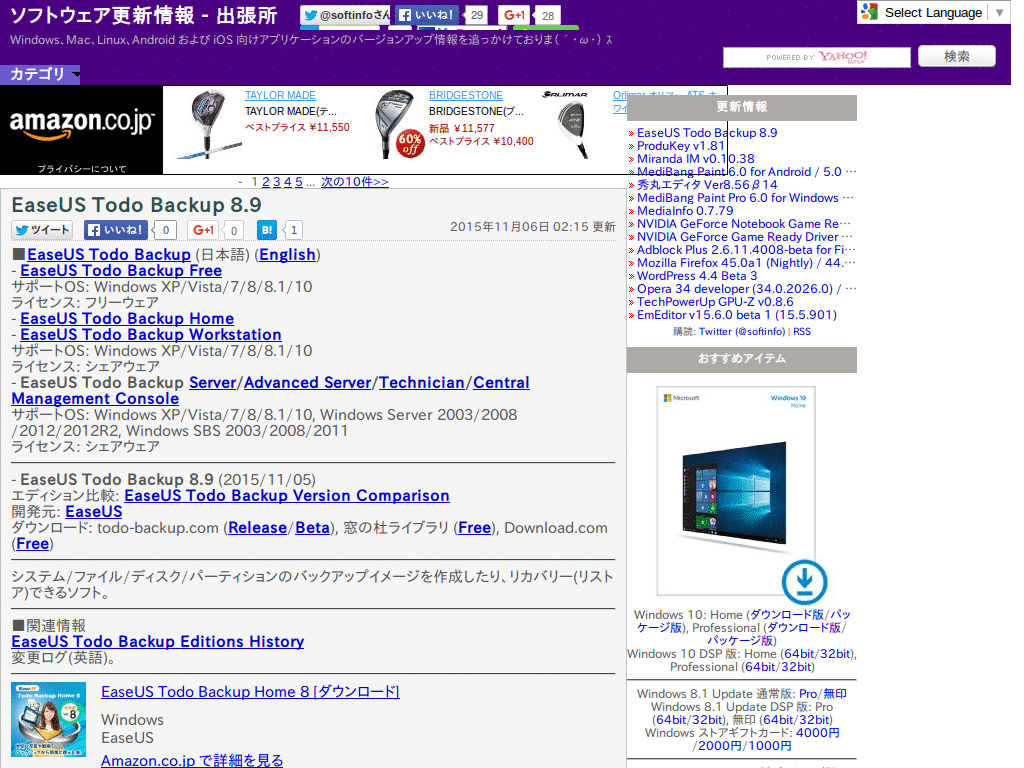
Task: Click Twitter (@softinfo) subscribe link
Action: 742,332
